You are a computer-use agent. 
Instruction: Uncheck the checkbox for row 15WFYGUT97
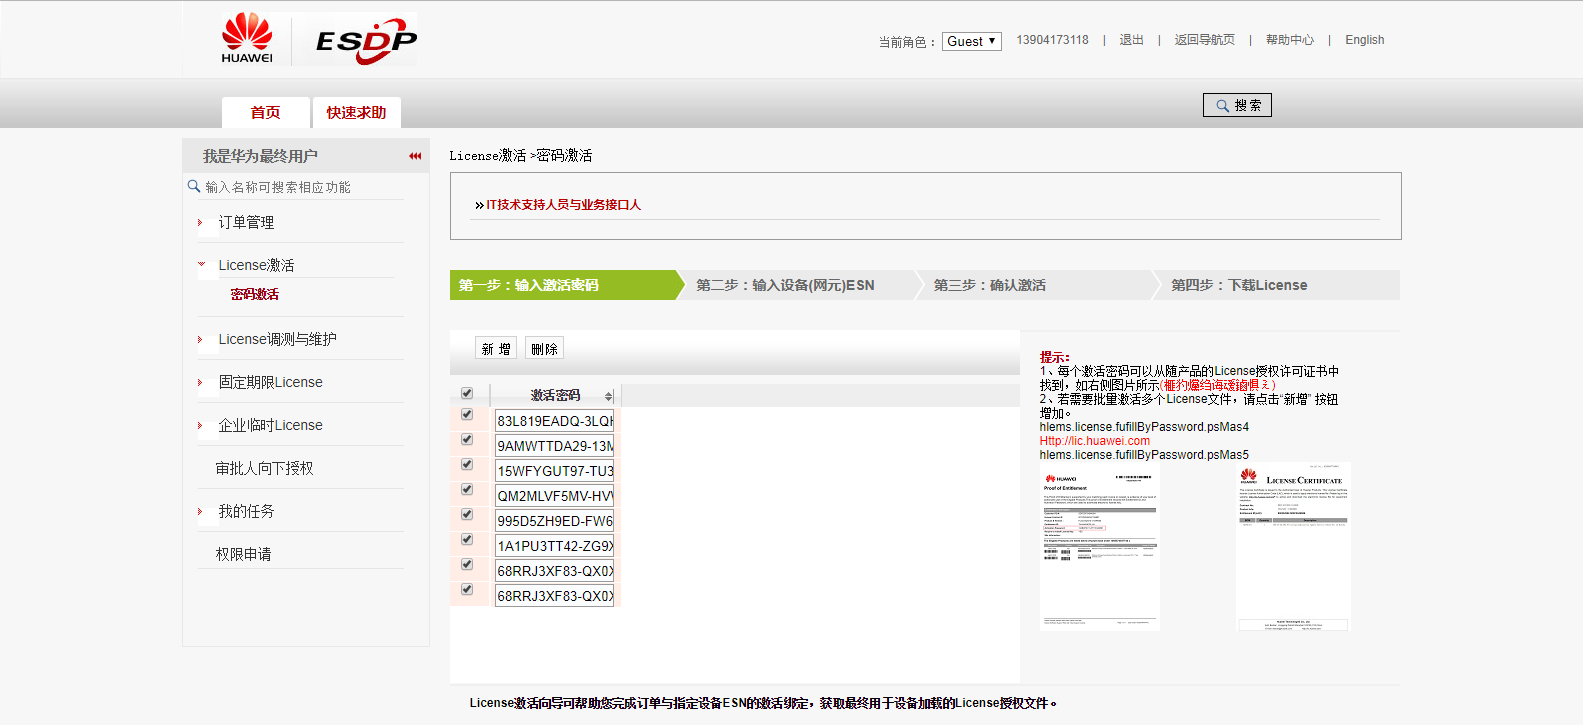(x=467, y=465)
